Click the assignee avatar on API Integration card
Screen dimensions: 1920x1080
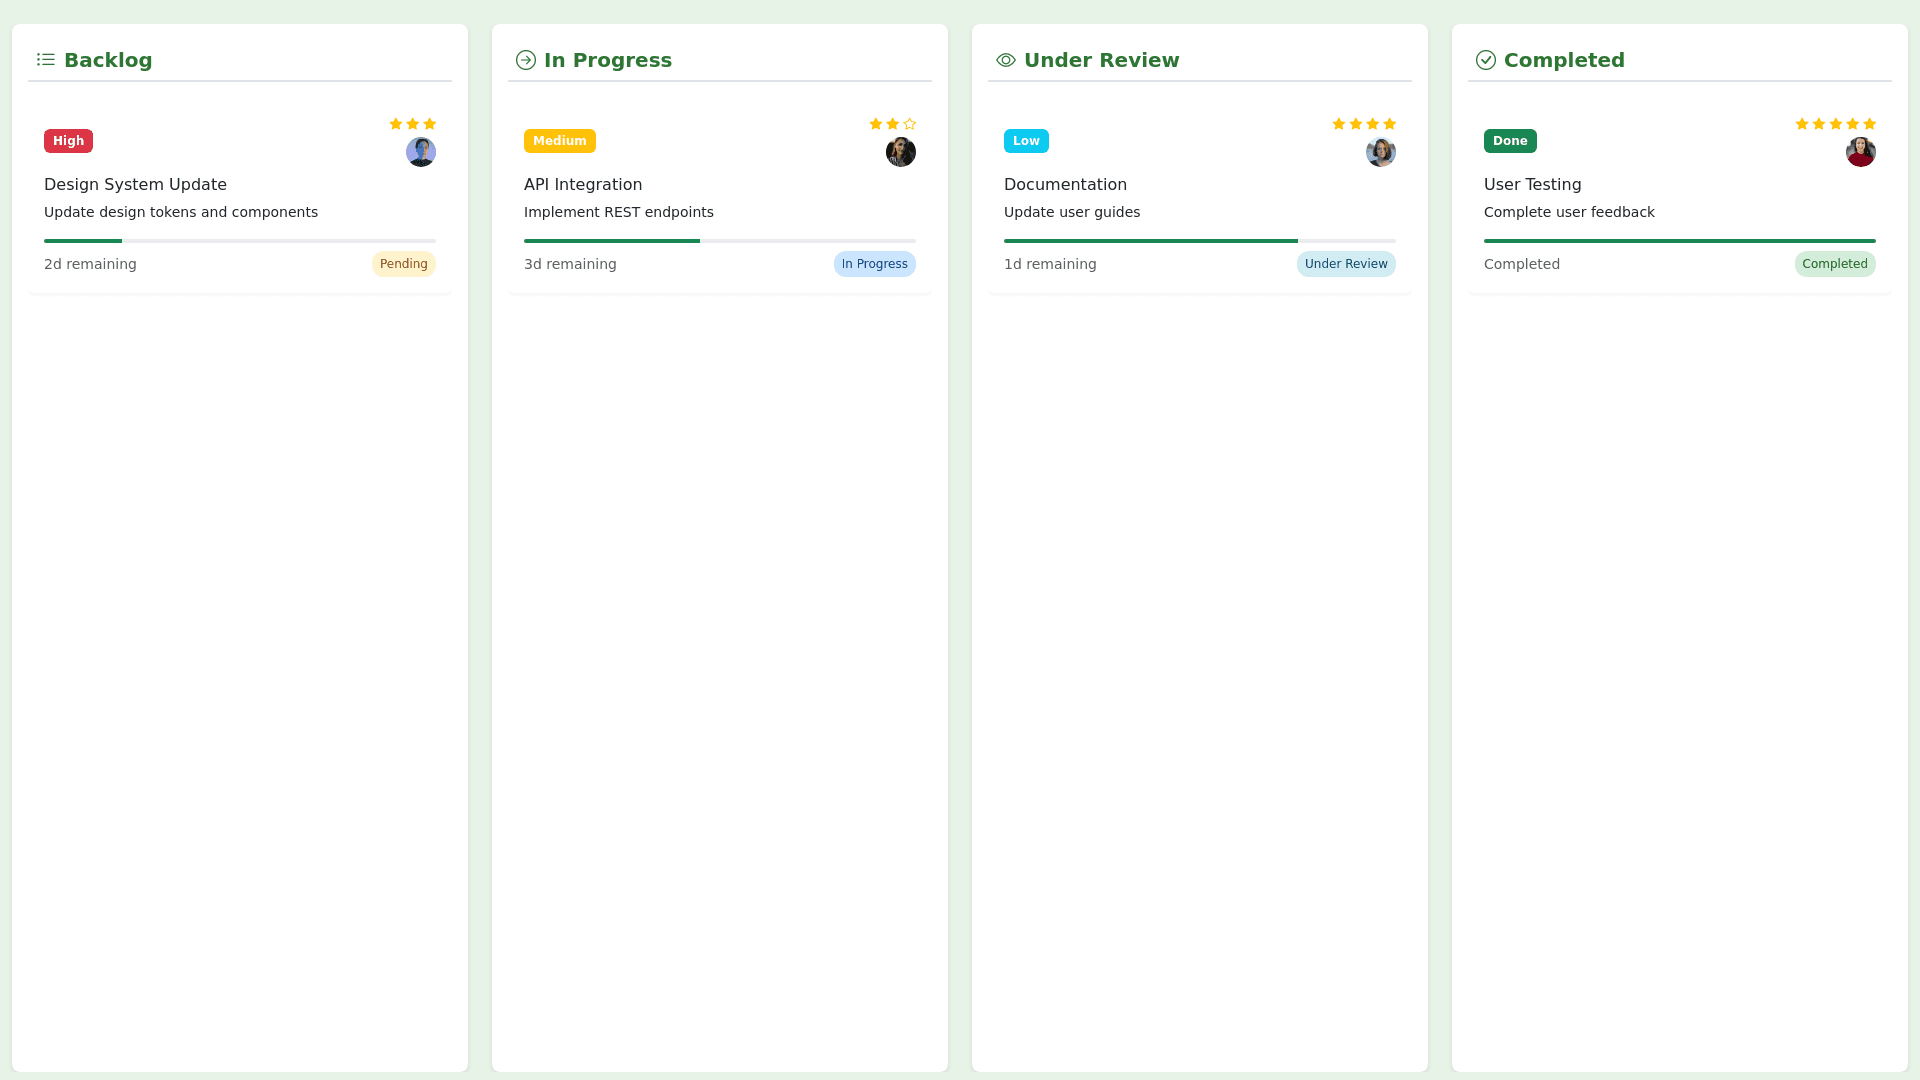coord(901,152)
